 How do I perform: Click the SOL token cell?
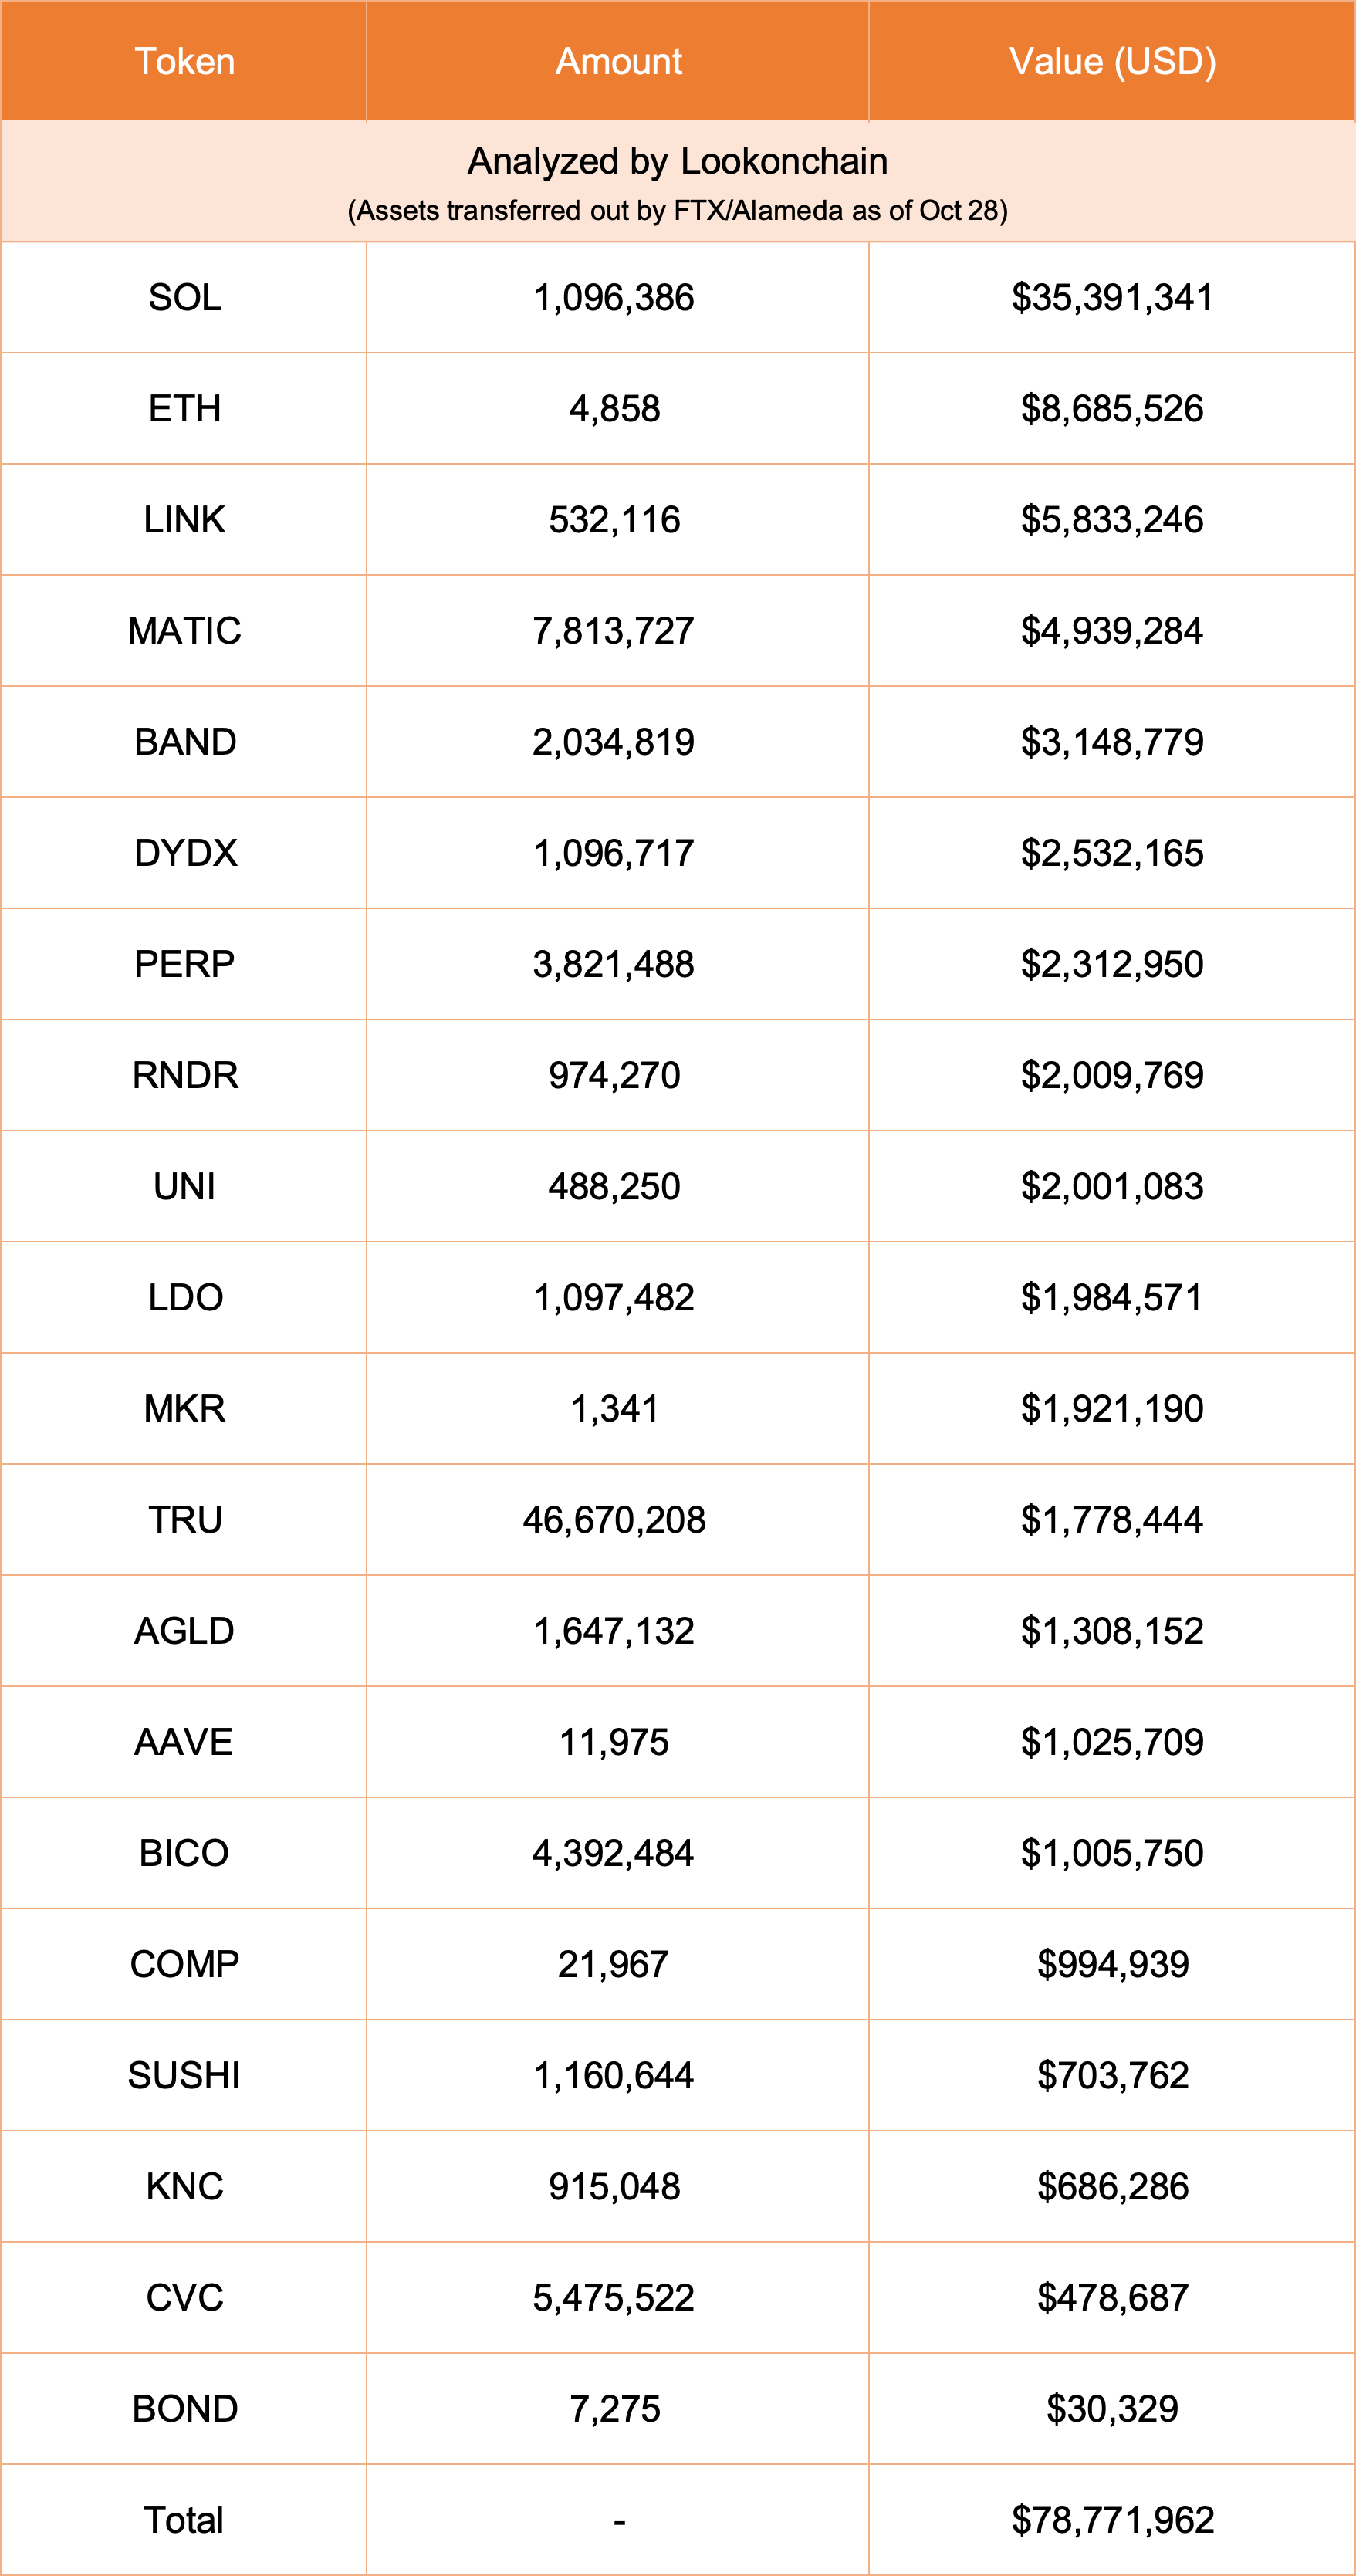(x=185, y=298)
